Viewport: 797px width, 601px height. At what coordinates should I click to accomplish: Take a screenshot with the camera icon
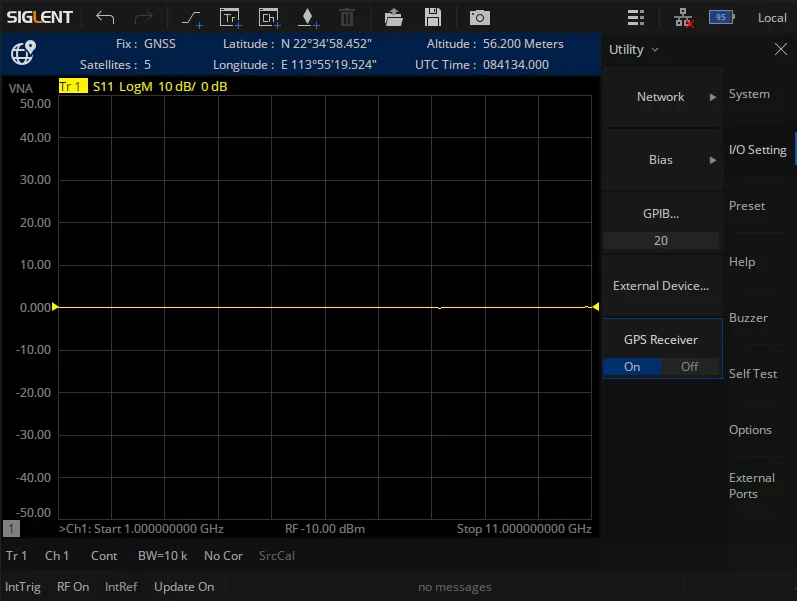[x=480, y=17]
